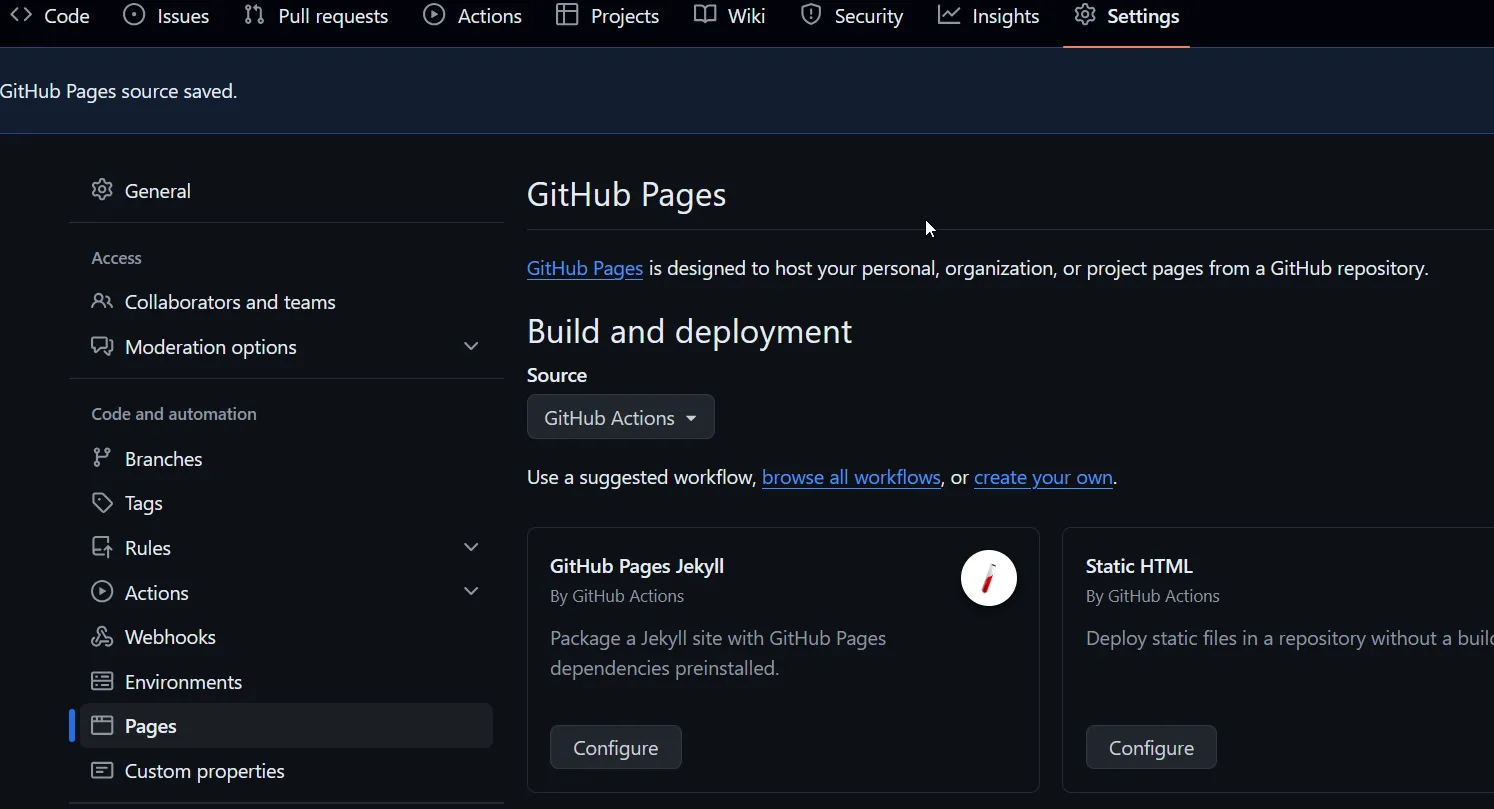The image size is (1494, 809).
Task: Click the create your own workflow link
Action: pyautogui.click(x=1042, y=477)
